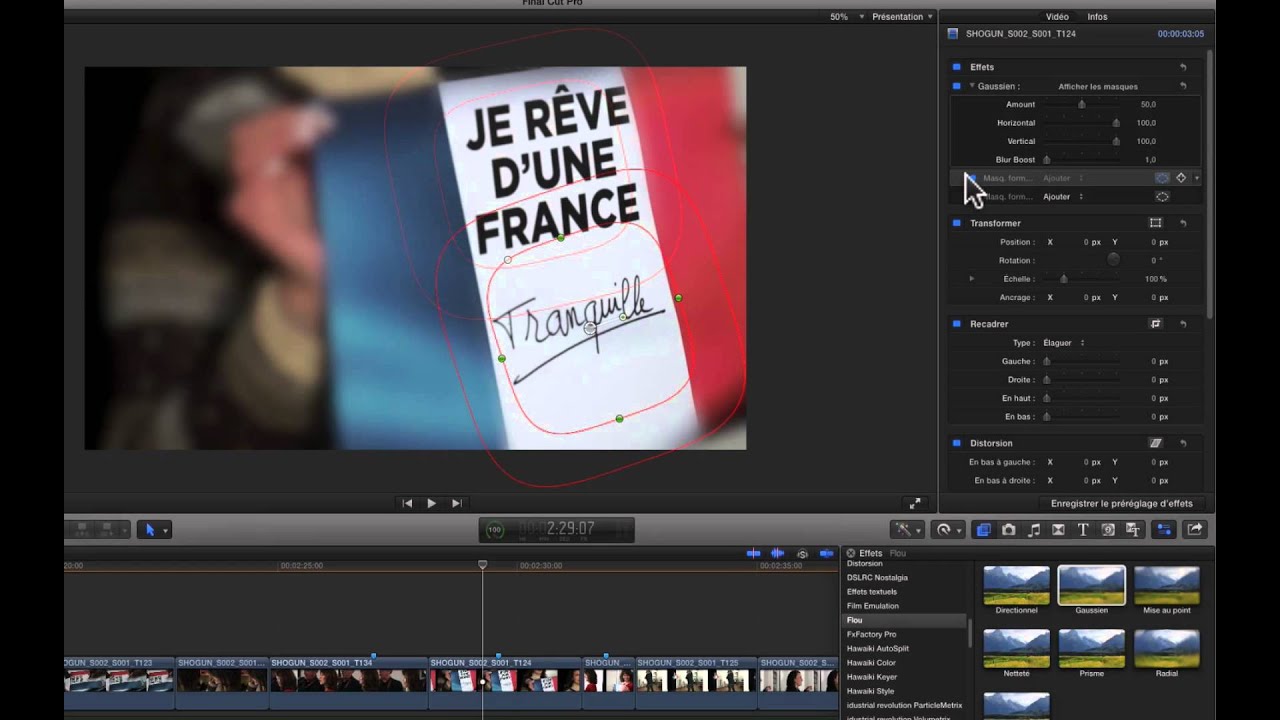This screenshot has height=720, width=1280.
Task: Activate the Distorsion on-screen controls icon
Action: [1156, 443]
